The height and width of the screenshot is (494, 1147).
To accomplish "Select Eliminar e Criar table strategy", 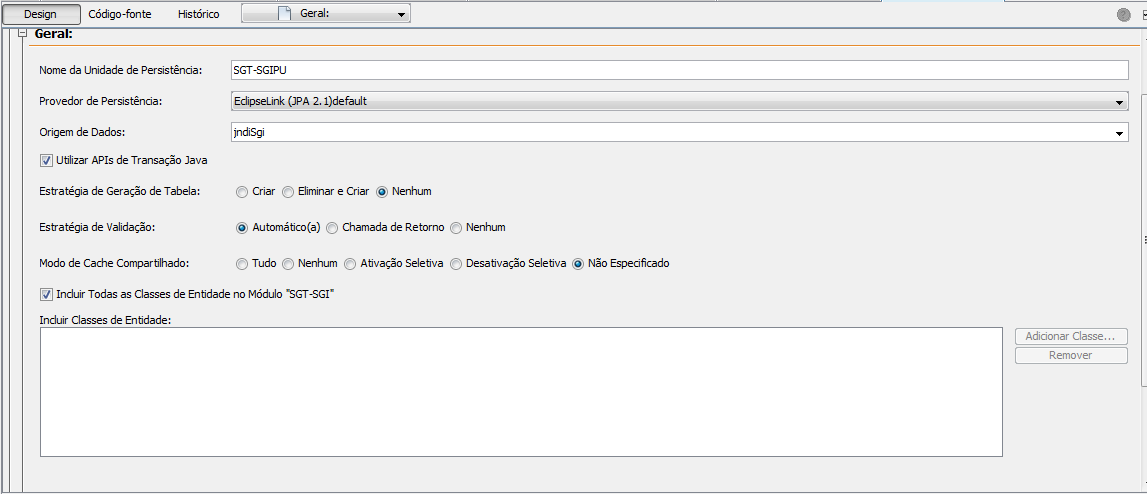I will (x=288, y=192).
